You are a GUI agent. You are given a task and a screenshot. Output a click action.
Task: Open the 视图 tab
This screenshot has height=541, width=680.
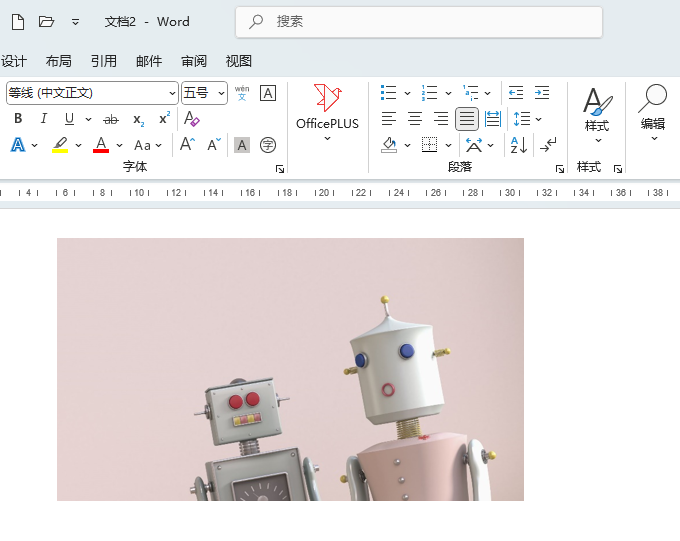(239, 61)
